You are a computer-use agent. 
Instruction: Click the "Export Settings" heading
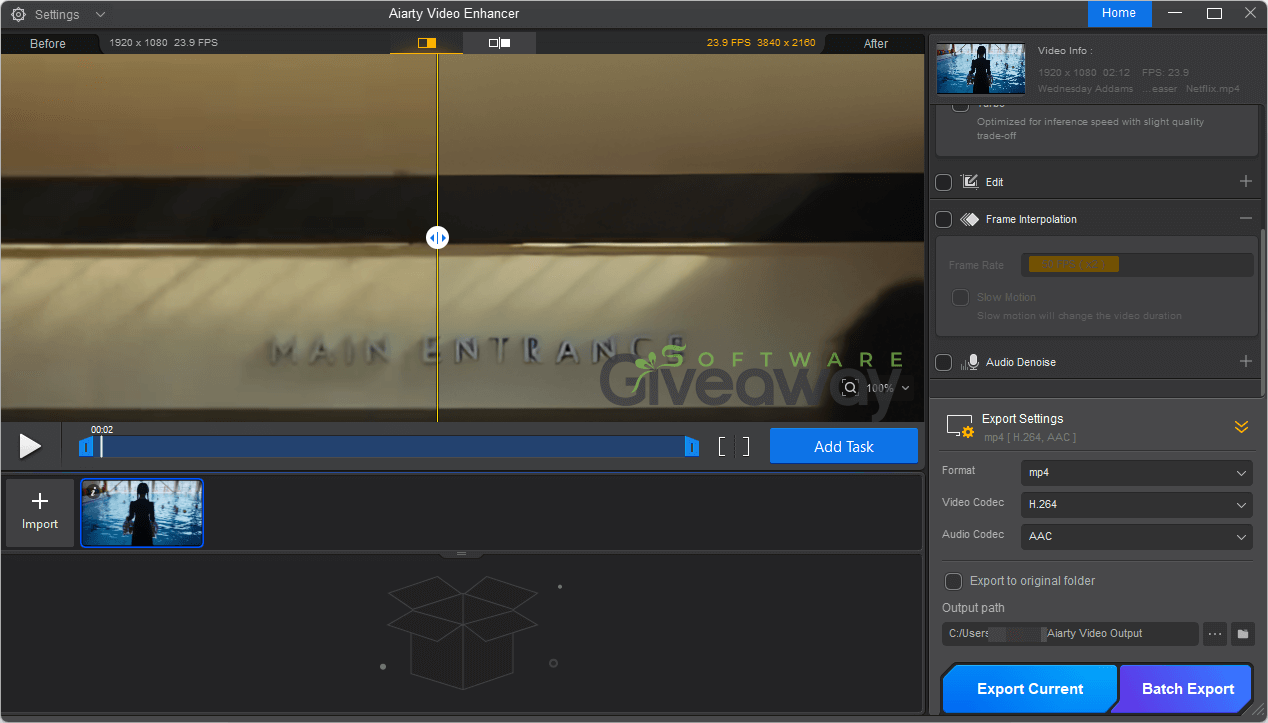point(1022,419)
